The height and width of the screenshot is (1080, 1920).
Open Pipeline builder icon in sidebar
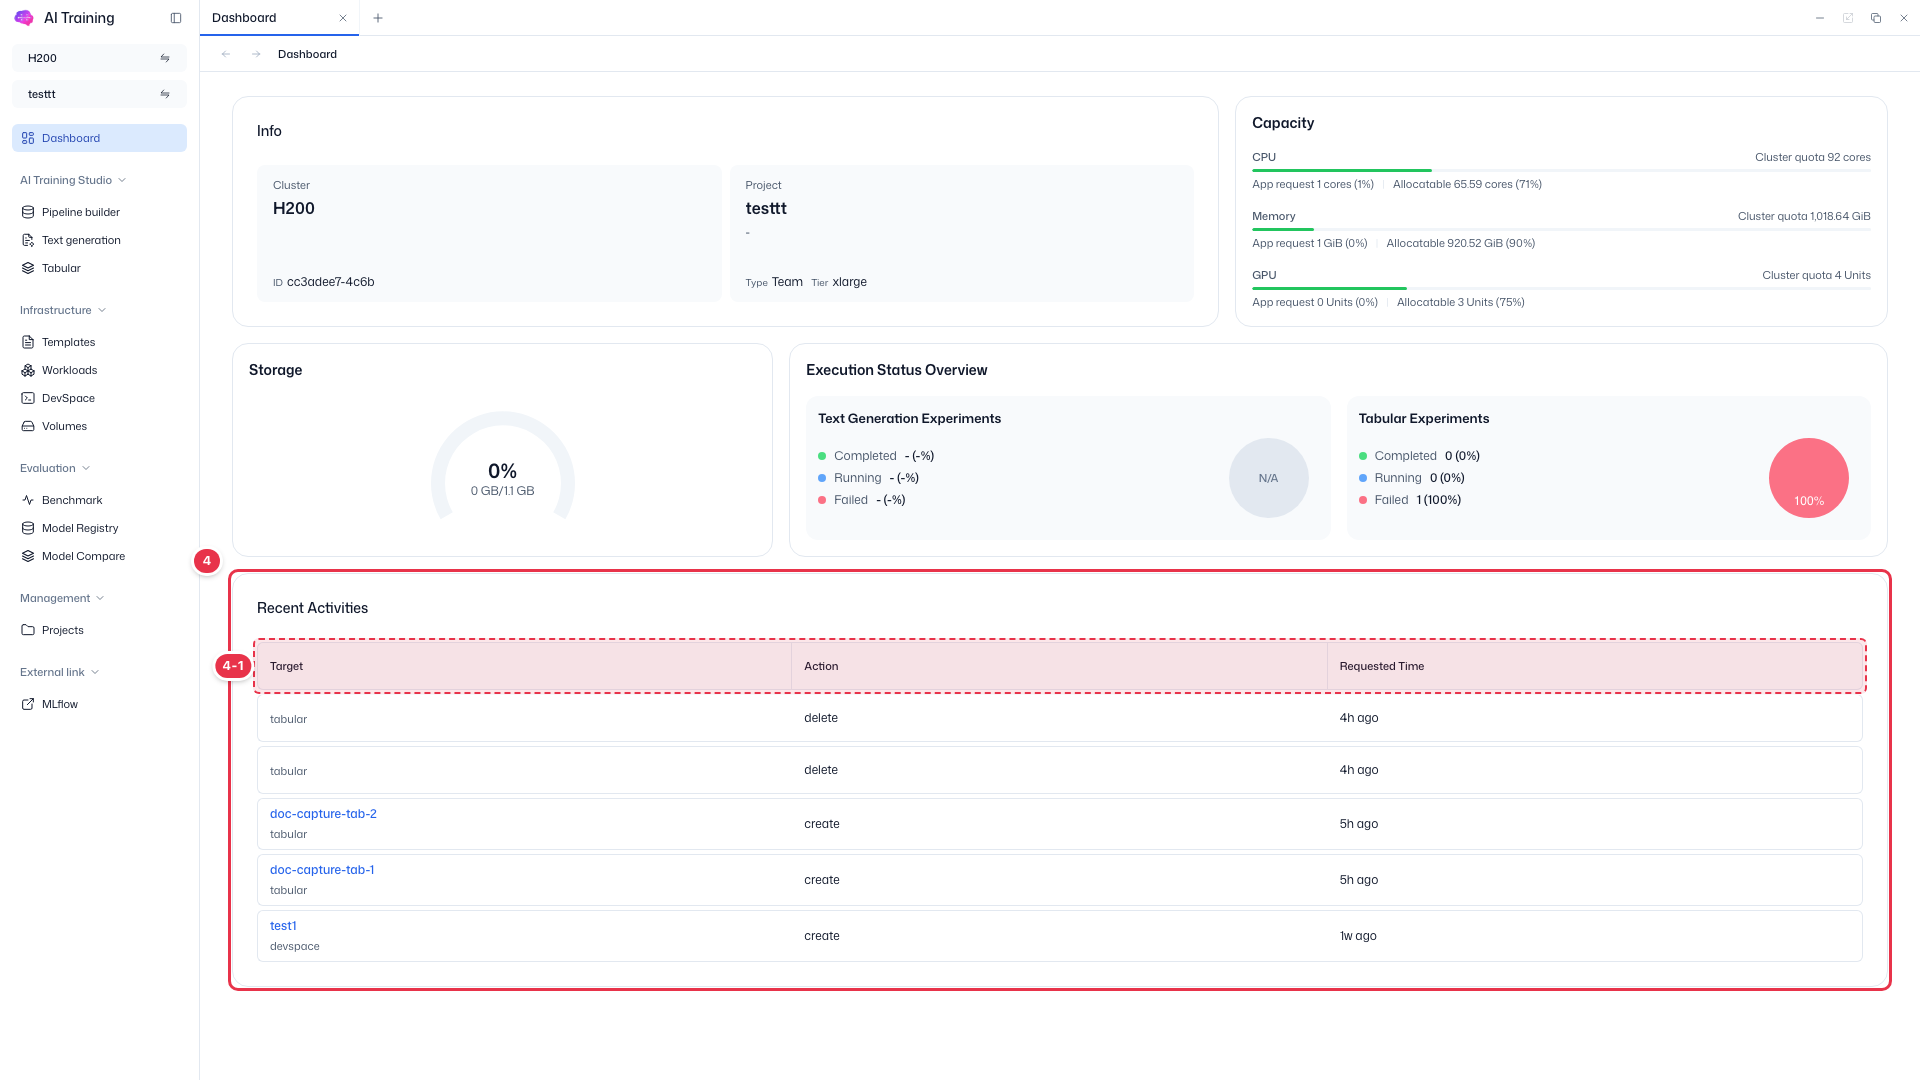(28, 212)
